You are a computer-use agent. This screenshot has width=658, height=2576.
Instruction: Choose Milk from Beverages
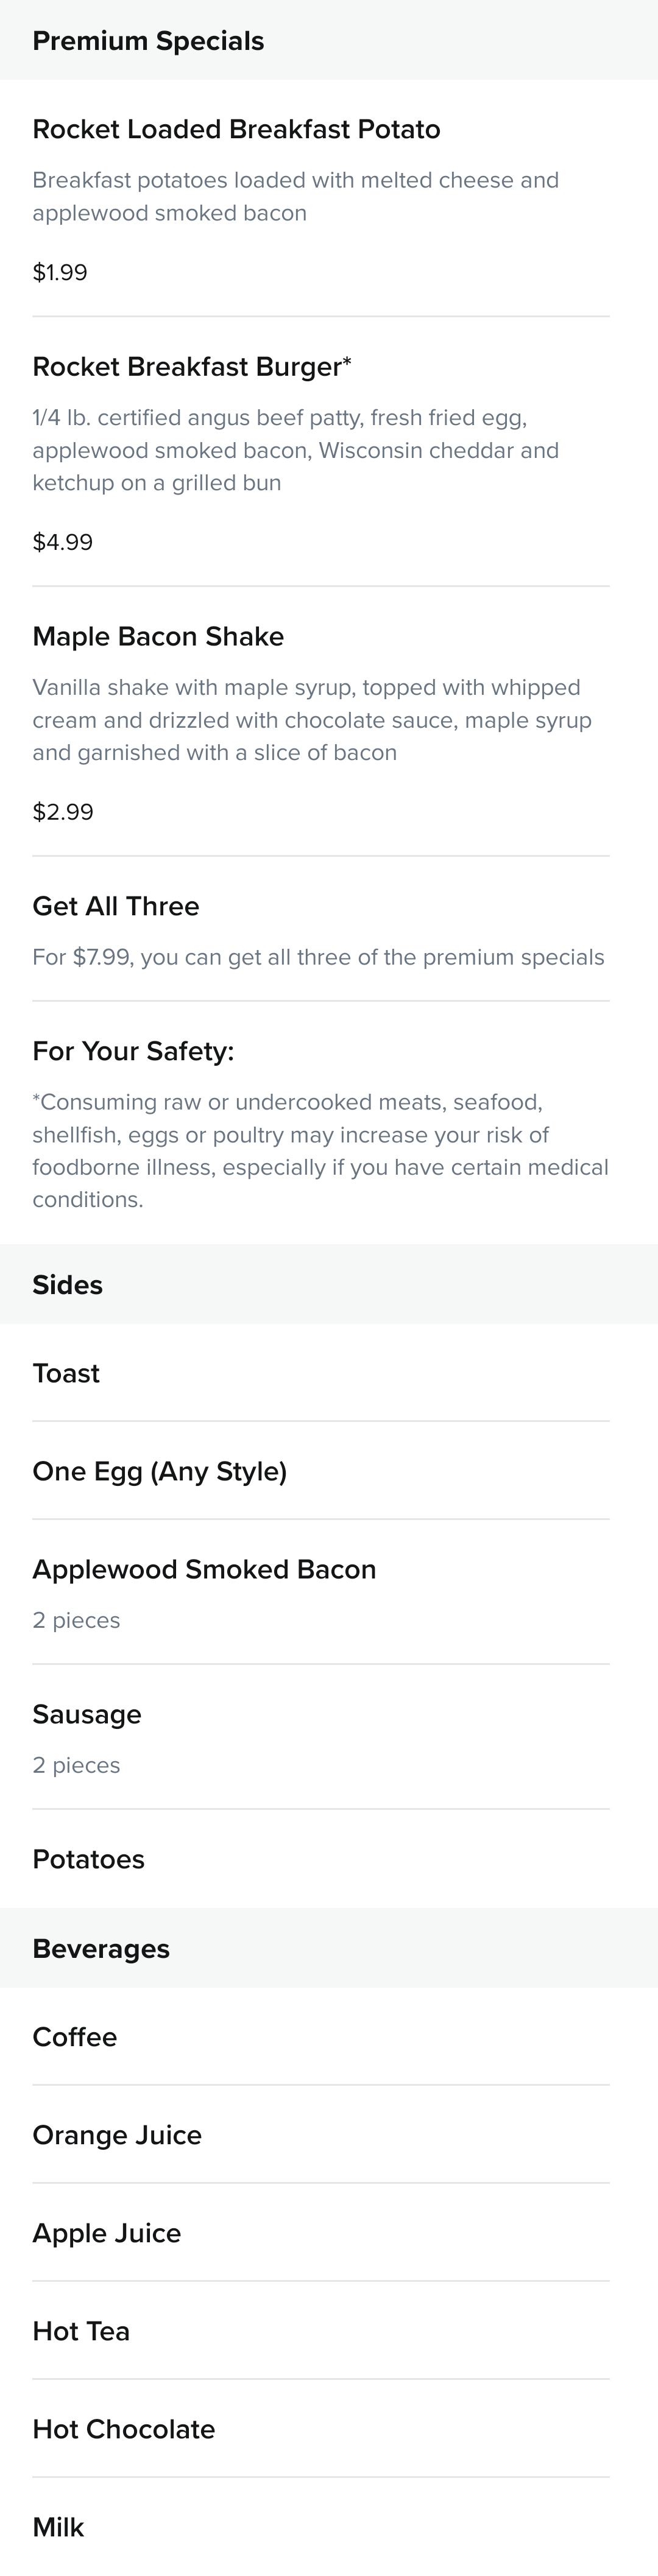pyautogui.click(x=321, y=2527)
